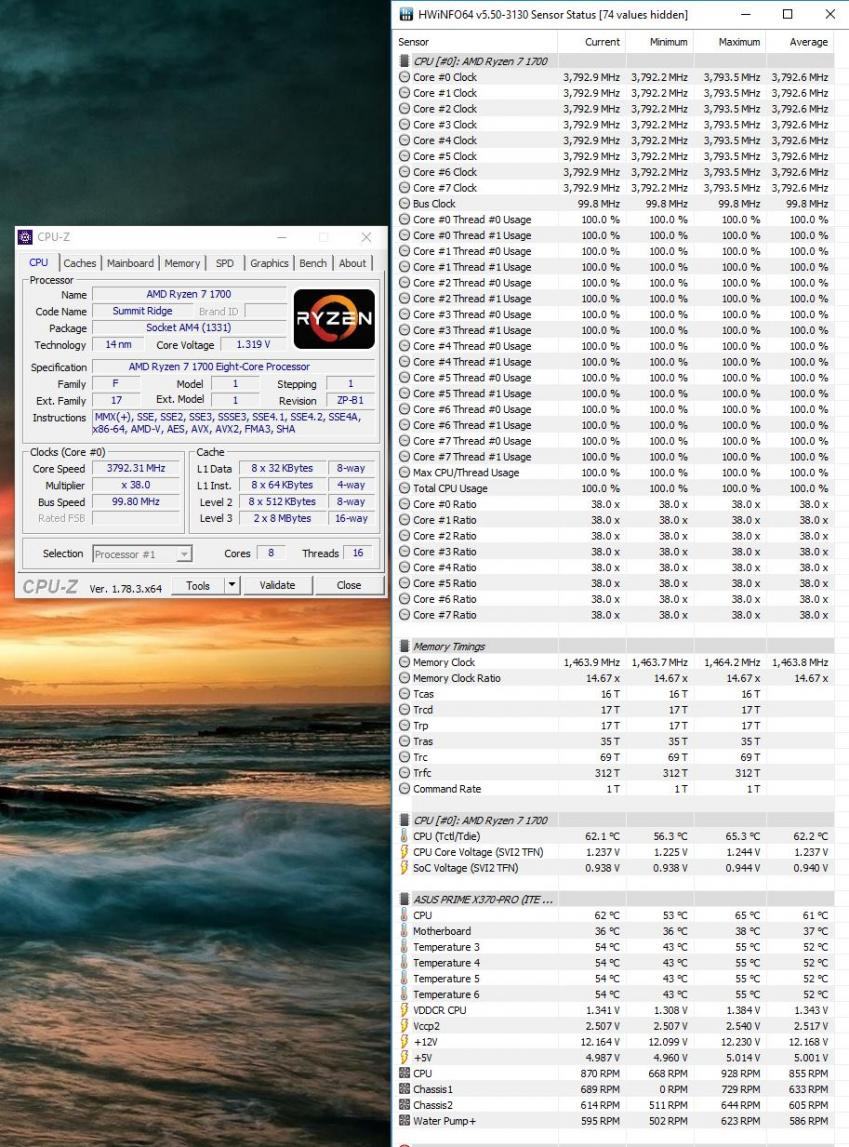Click the Bus Clock sensor icon
849x1147 pixels.
coord(404,203)
